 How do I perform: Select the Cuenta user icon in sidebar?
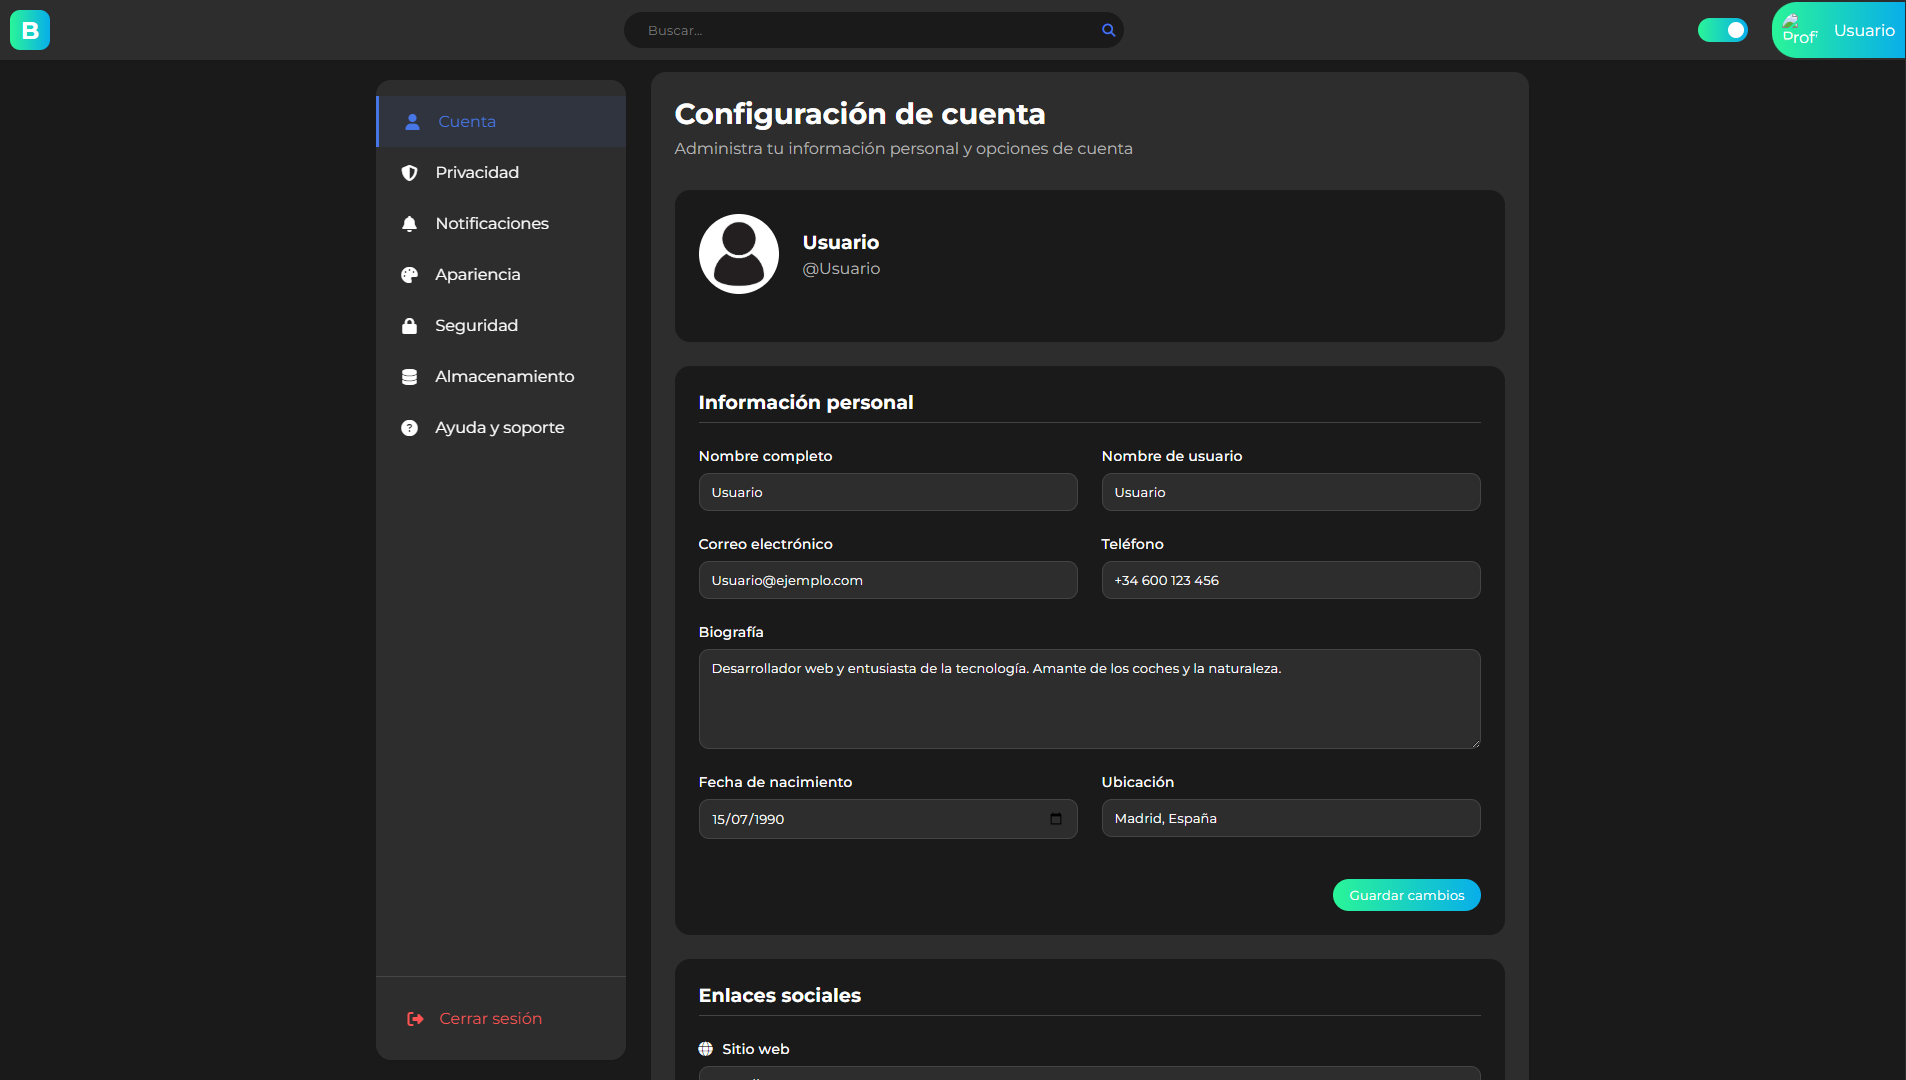411,121
